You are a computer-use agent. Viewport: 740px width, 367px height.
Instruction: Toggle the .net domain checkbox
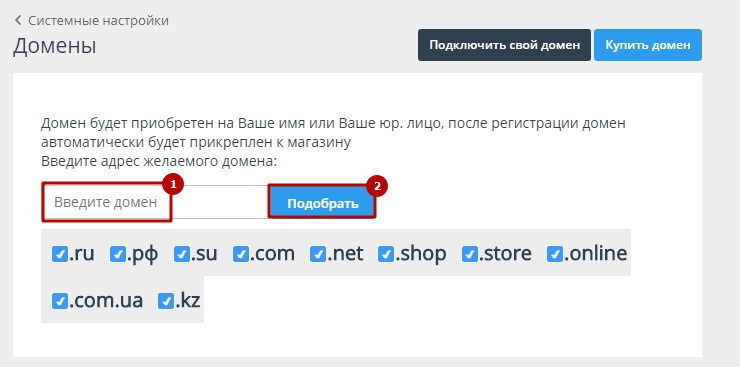318,254
